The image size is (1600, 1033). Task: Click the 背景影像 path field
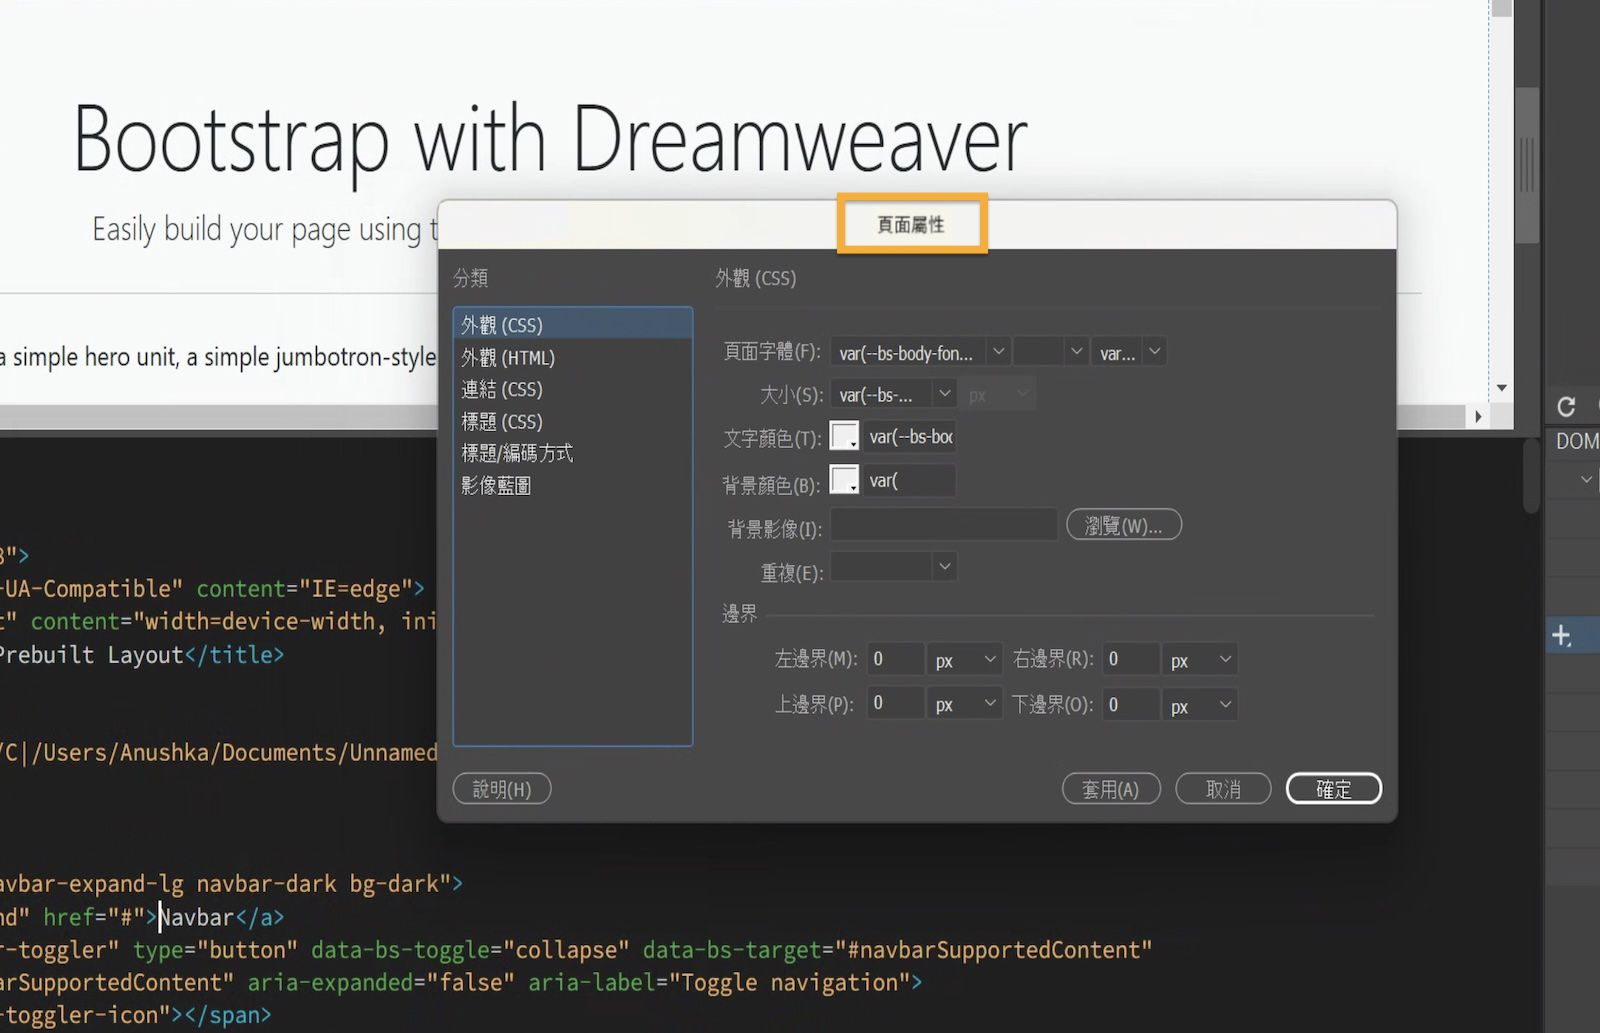pyautogui.click(x=943, y=524)
